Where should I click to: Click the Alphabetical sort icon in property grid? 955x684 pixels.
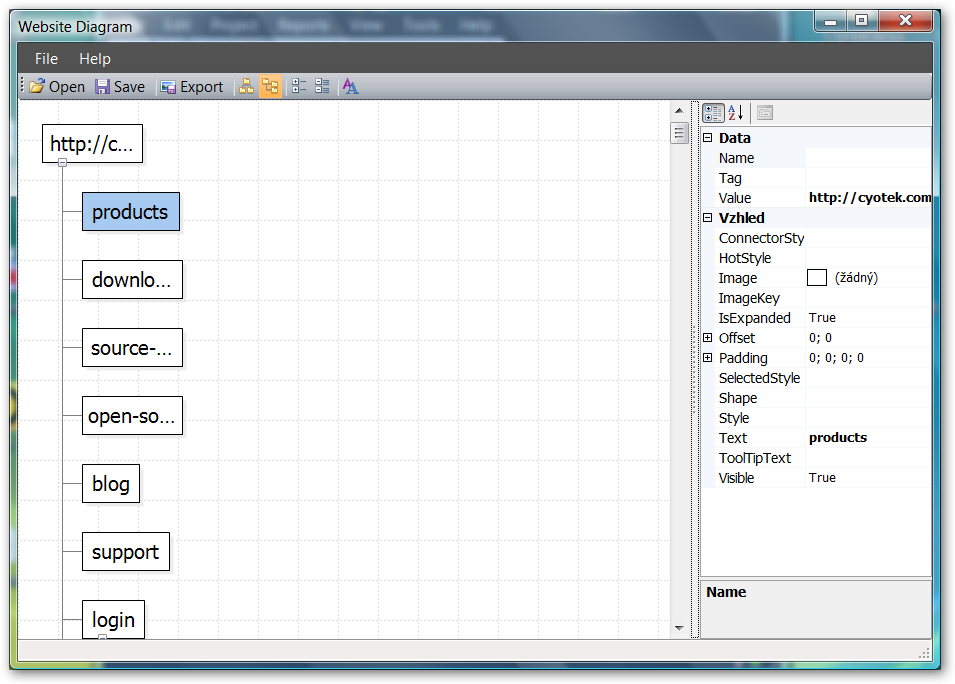pyautogui.click(x=736, y=113)
